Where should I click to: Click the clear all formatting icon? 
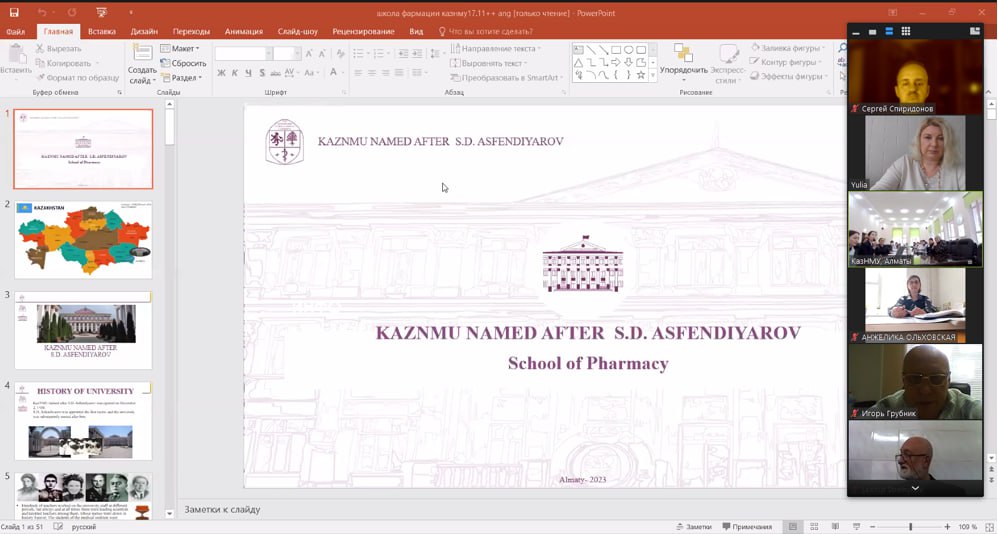point(341,54)
